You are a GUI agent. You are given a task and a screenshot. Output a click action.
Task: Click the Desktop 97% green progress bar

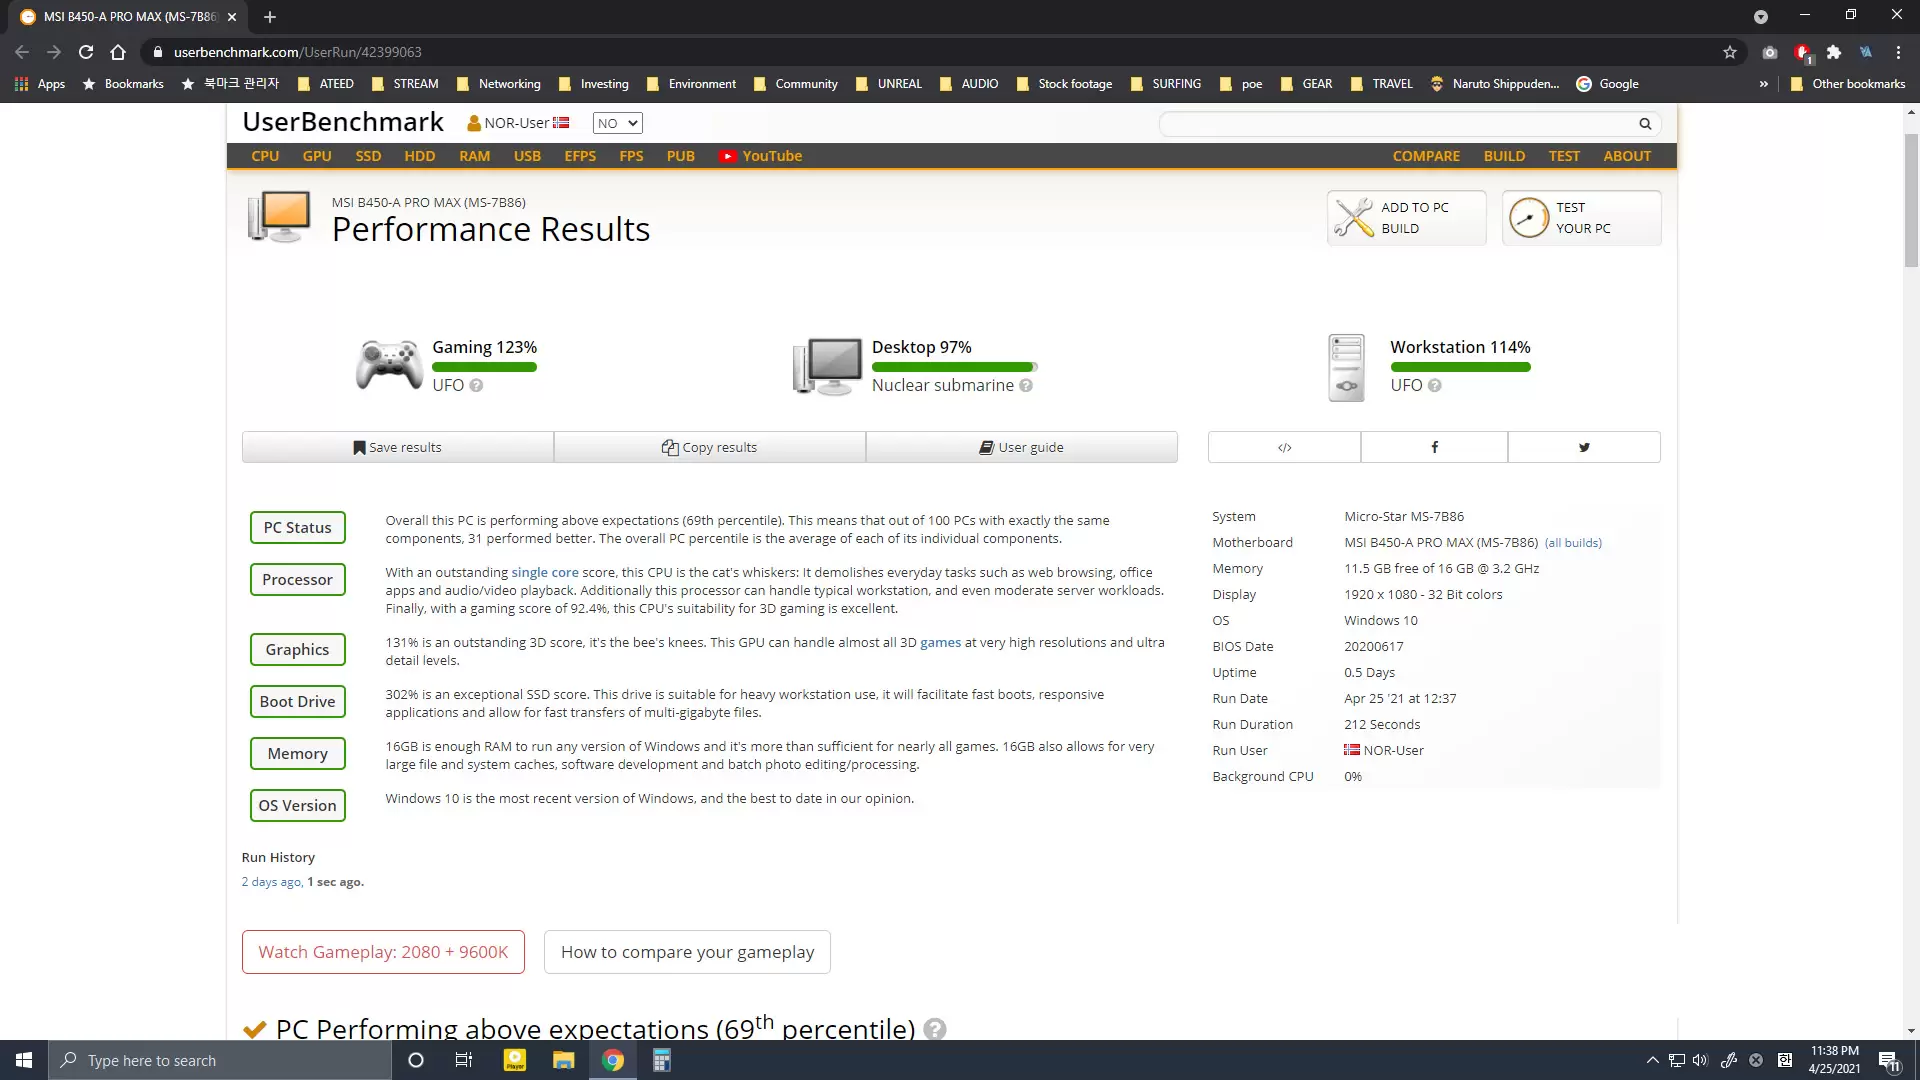[952, 367]
